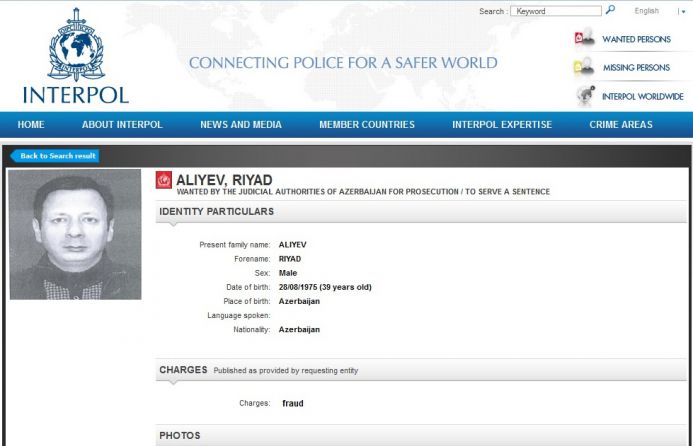Click the red notice icon beside ALIYEV, RIYAD
The width and height of the screenshot is (693, 446).
164,180
